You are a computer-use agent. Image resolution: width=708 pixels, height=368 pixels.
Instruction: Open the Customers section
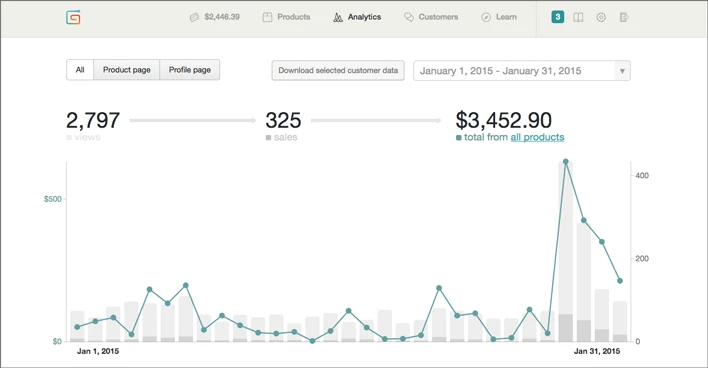[431, 17]
